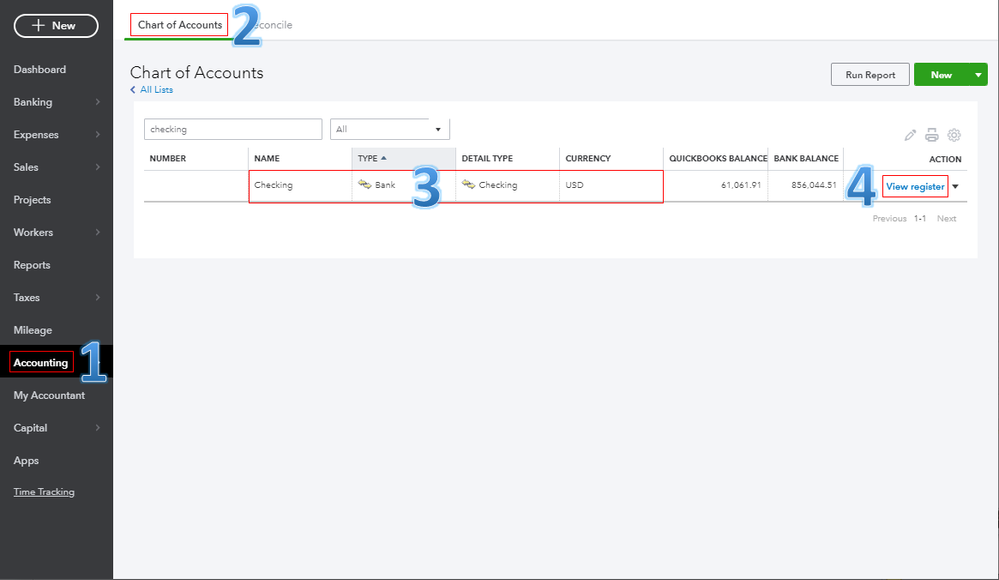Image resolution: width=999 pixels, height=580 pixels.
Task: Open Reports in the sidebar
Action: [32, 265]
